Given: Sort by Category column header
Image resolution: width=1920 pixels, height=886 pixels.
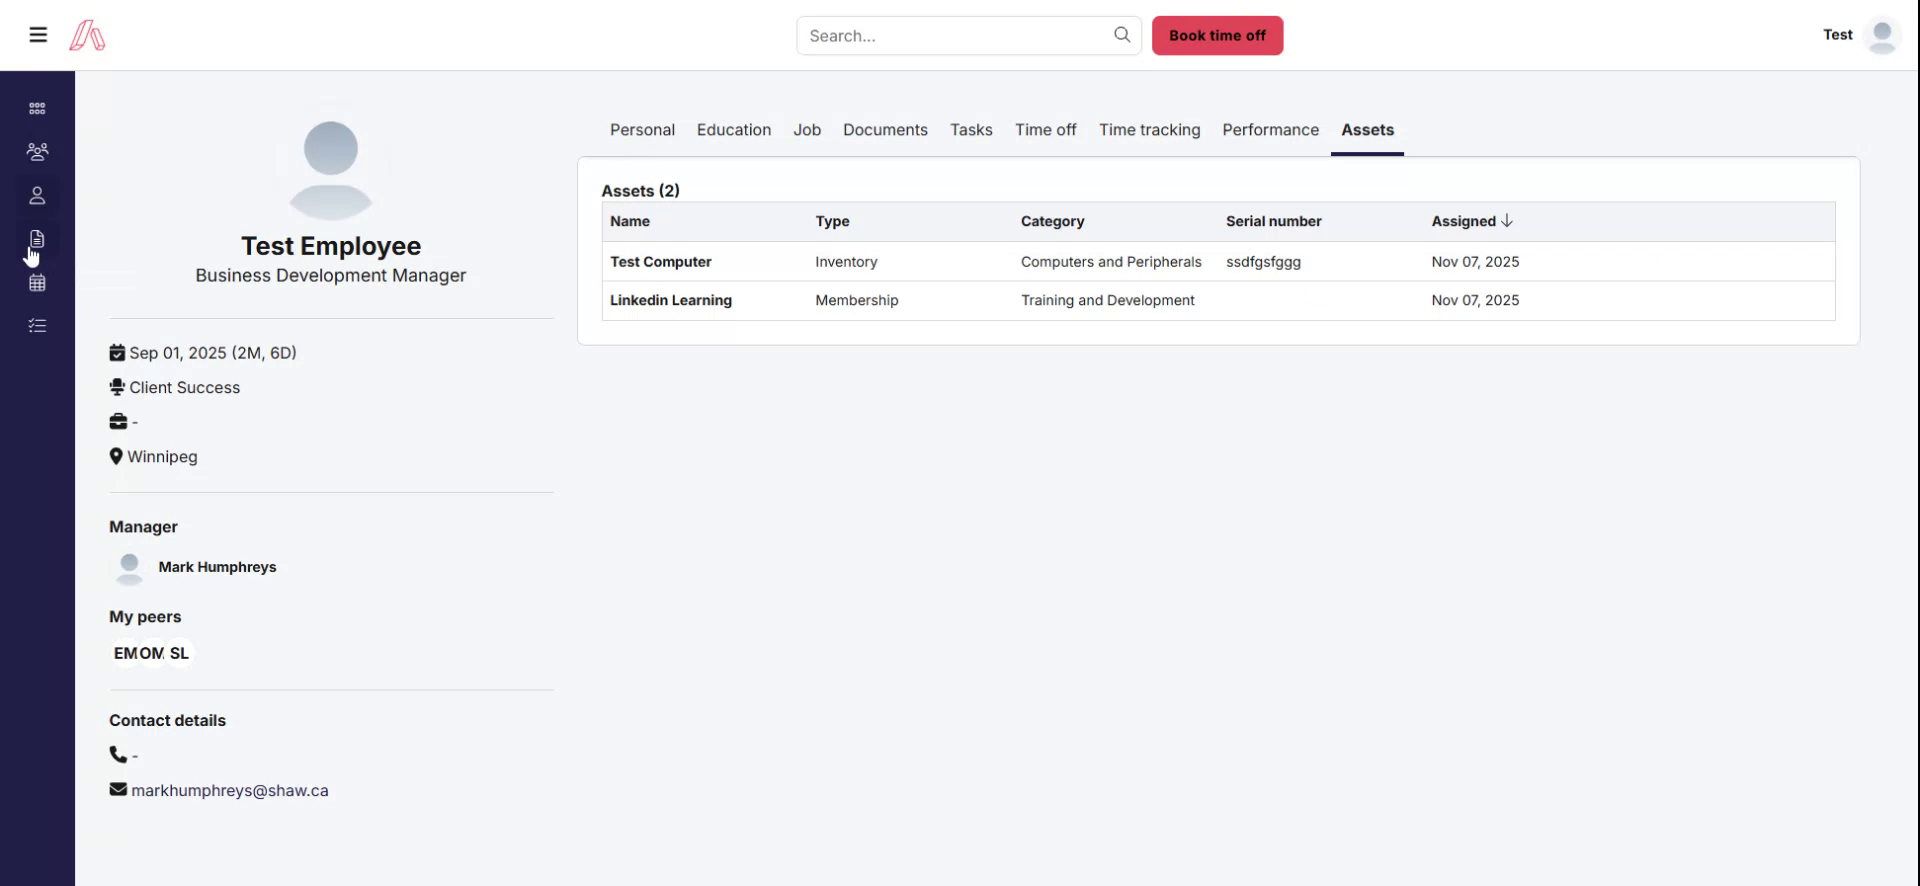Looking at the screenshot, I should 1052,221.
